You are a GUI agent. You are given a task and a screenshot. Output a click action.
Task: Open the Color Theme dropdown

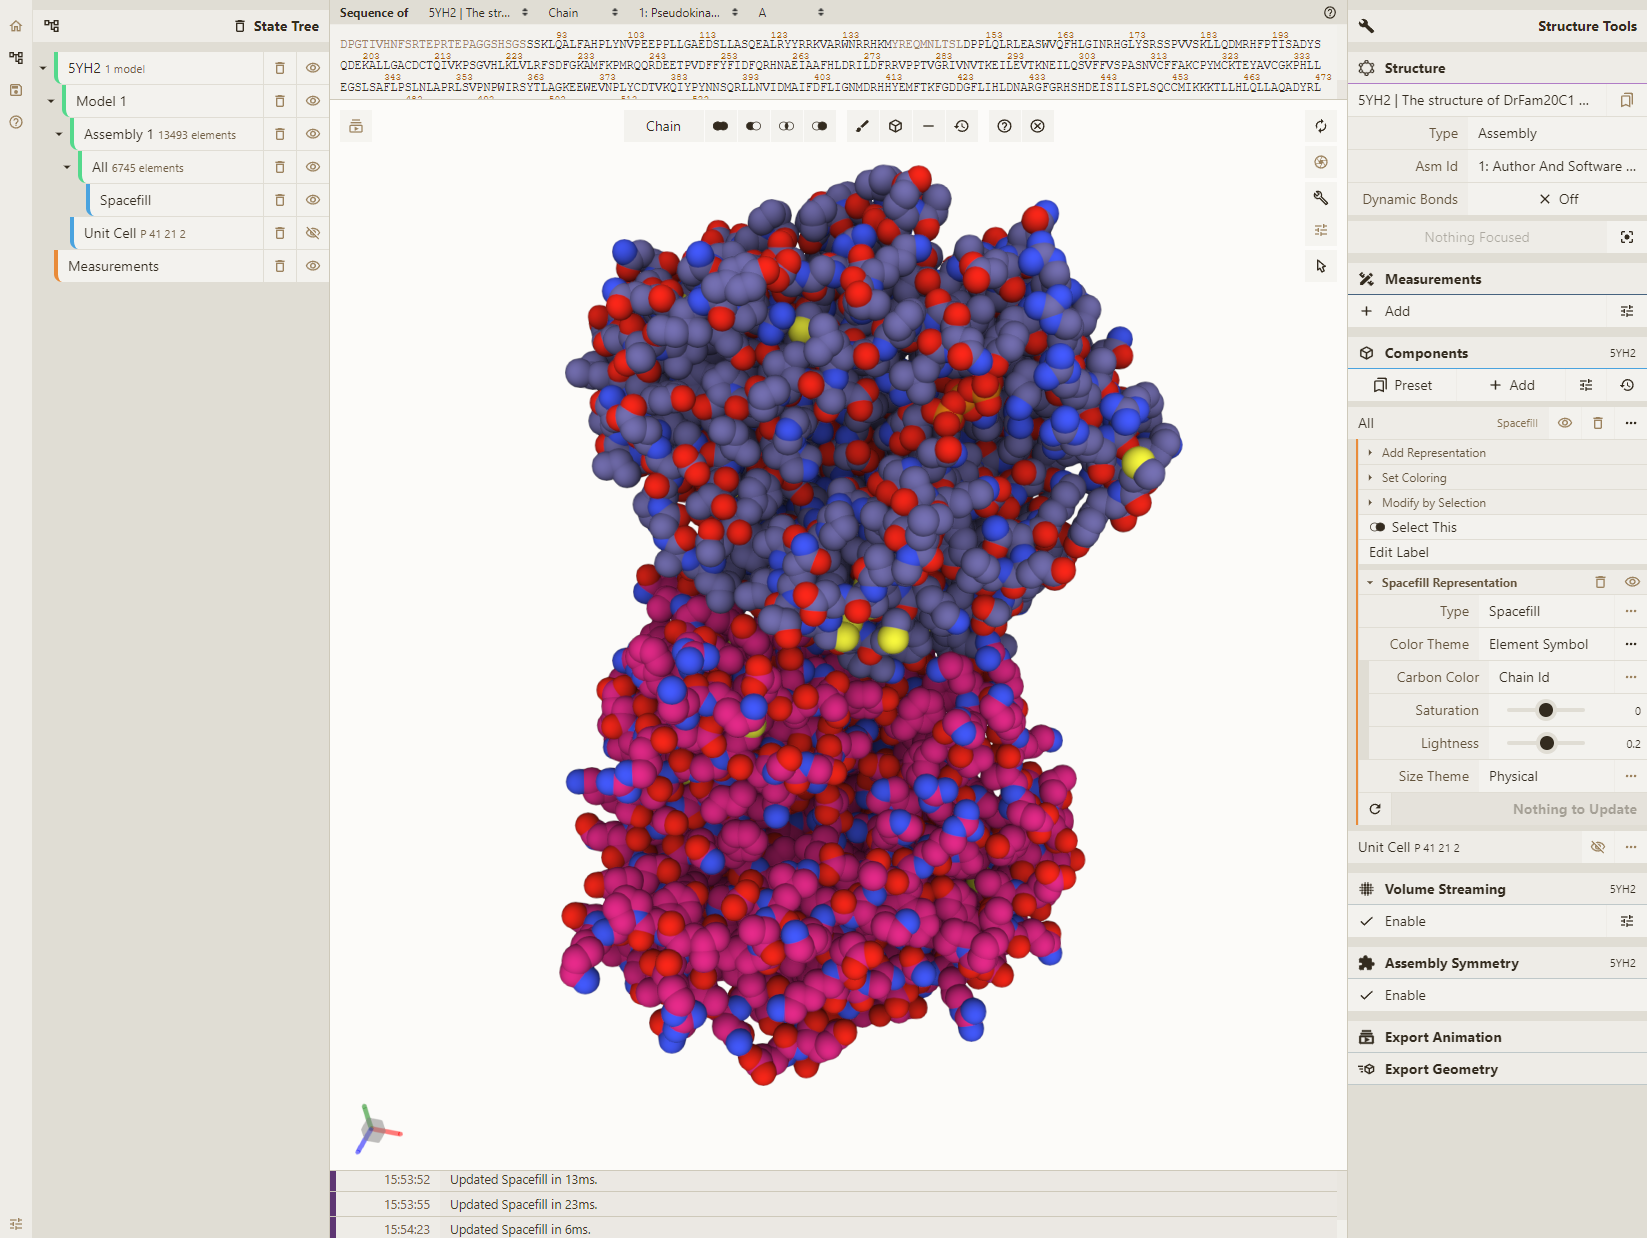[1547, 644]
